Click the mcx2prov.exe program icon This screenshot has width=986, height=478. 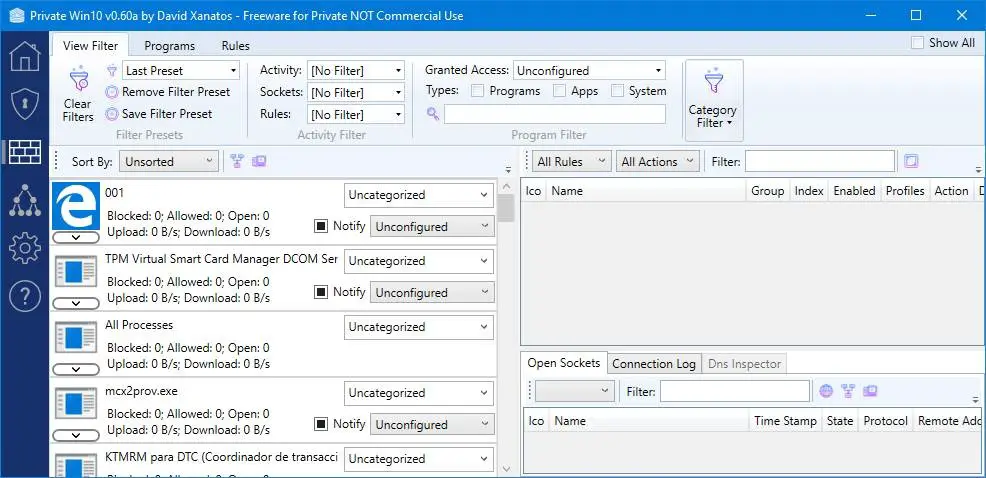75,404
